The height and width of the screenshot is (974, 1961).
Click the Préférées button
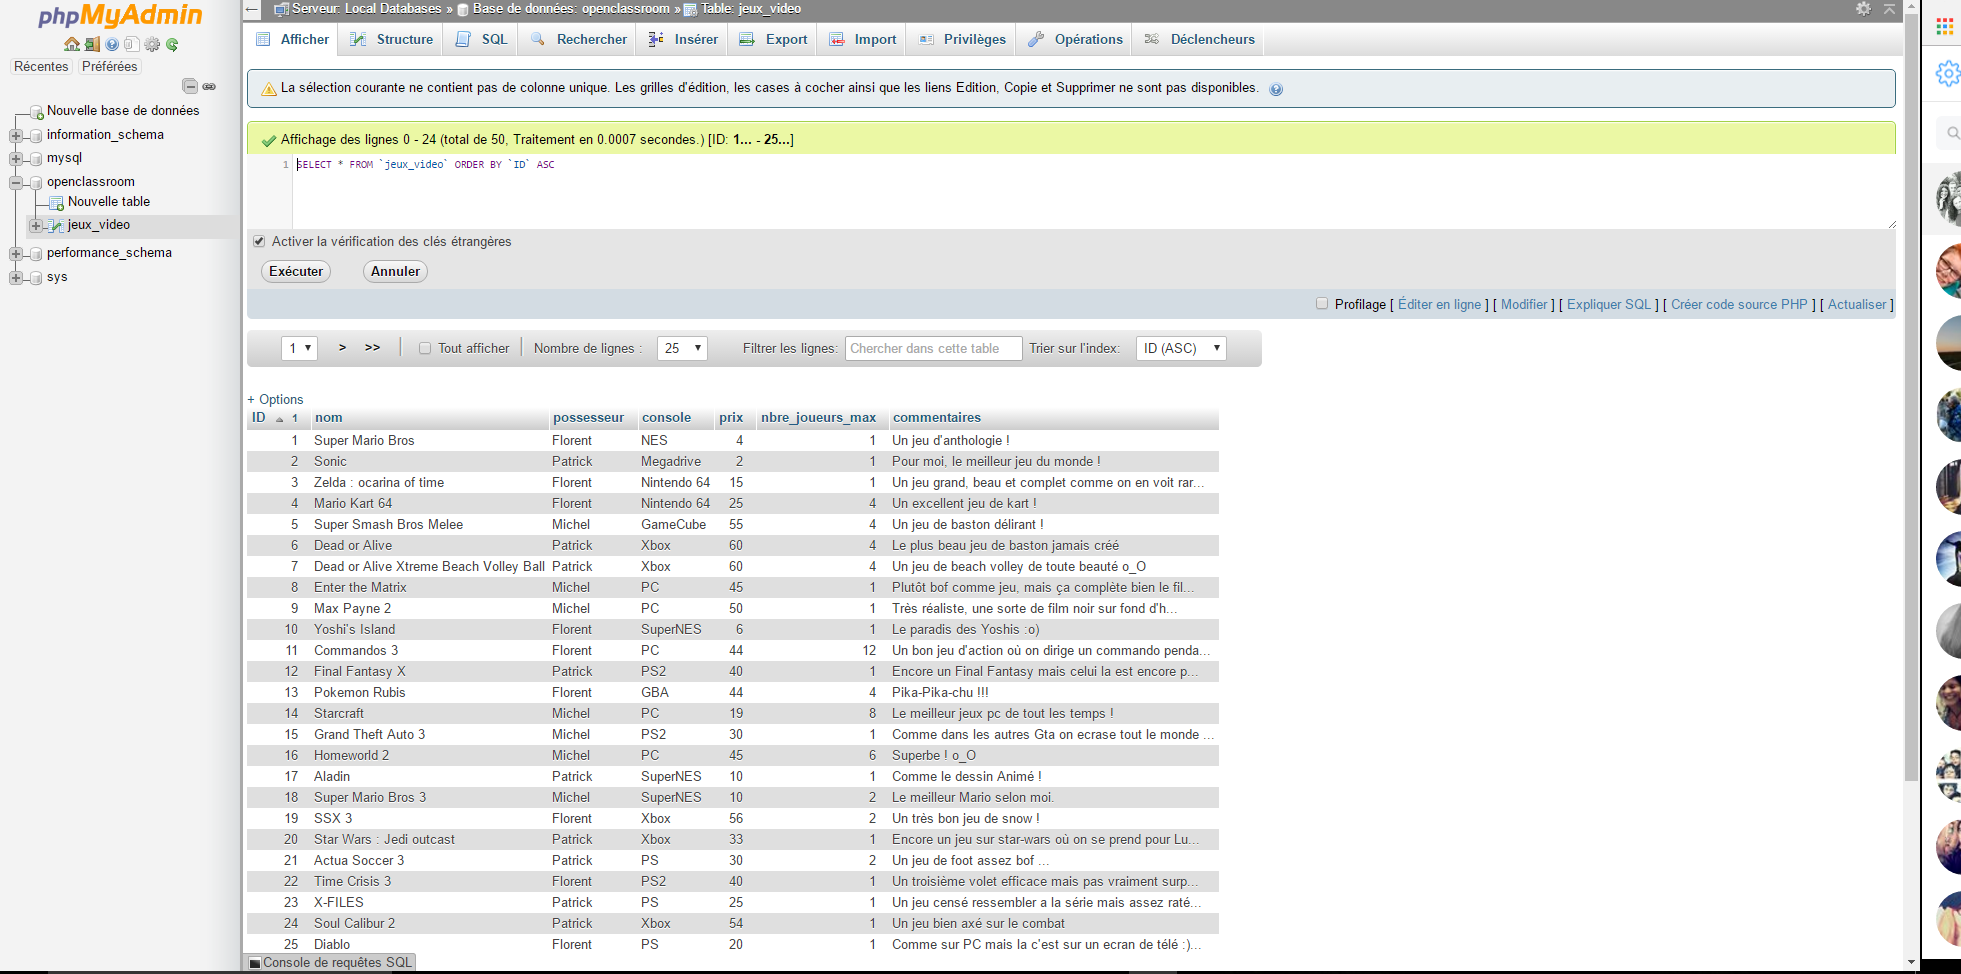point(110,66)
